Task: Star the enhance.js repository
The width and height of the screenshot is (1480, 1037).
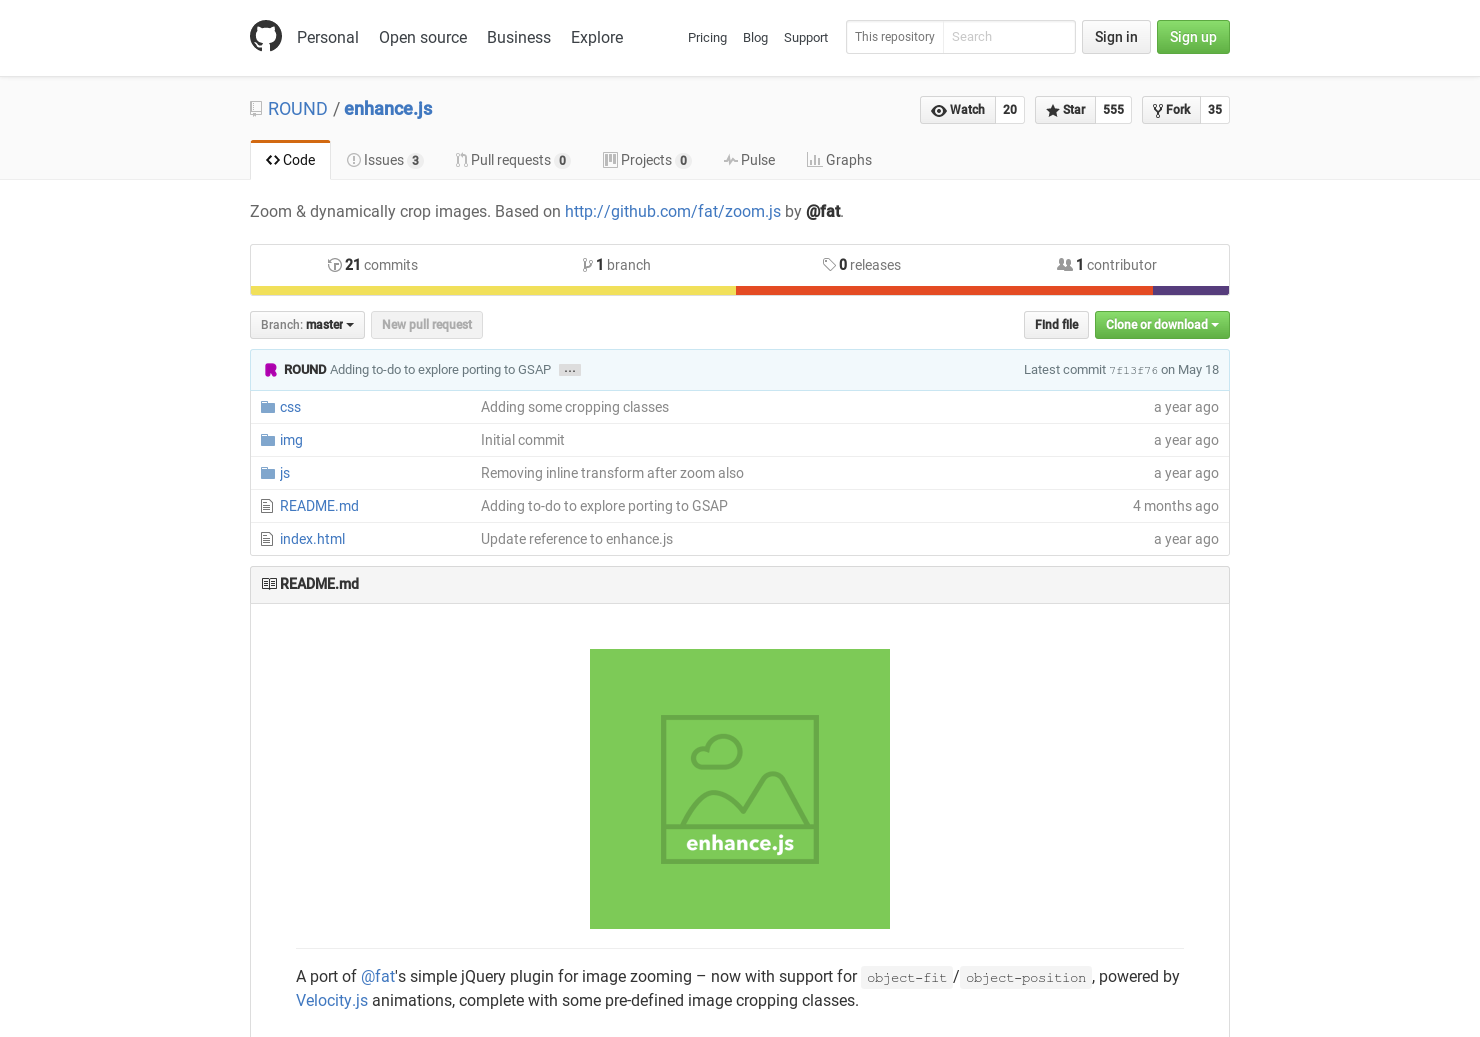Action: (1064, 110)
